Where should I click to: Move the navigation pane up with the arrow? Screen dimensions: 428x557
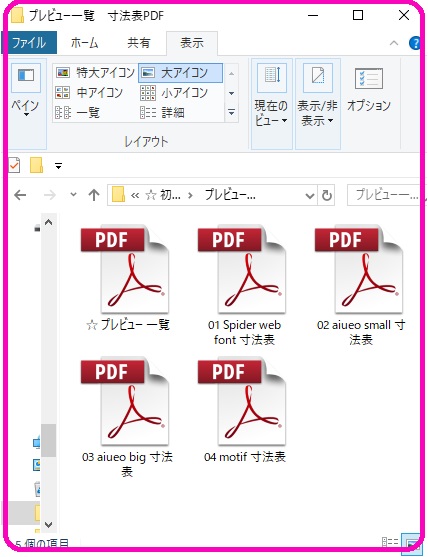pos(49,223)
